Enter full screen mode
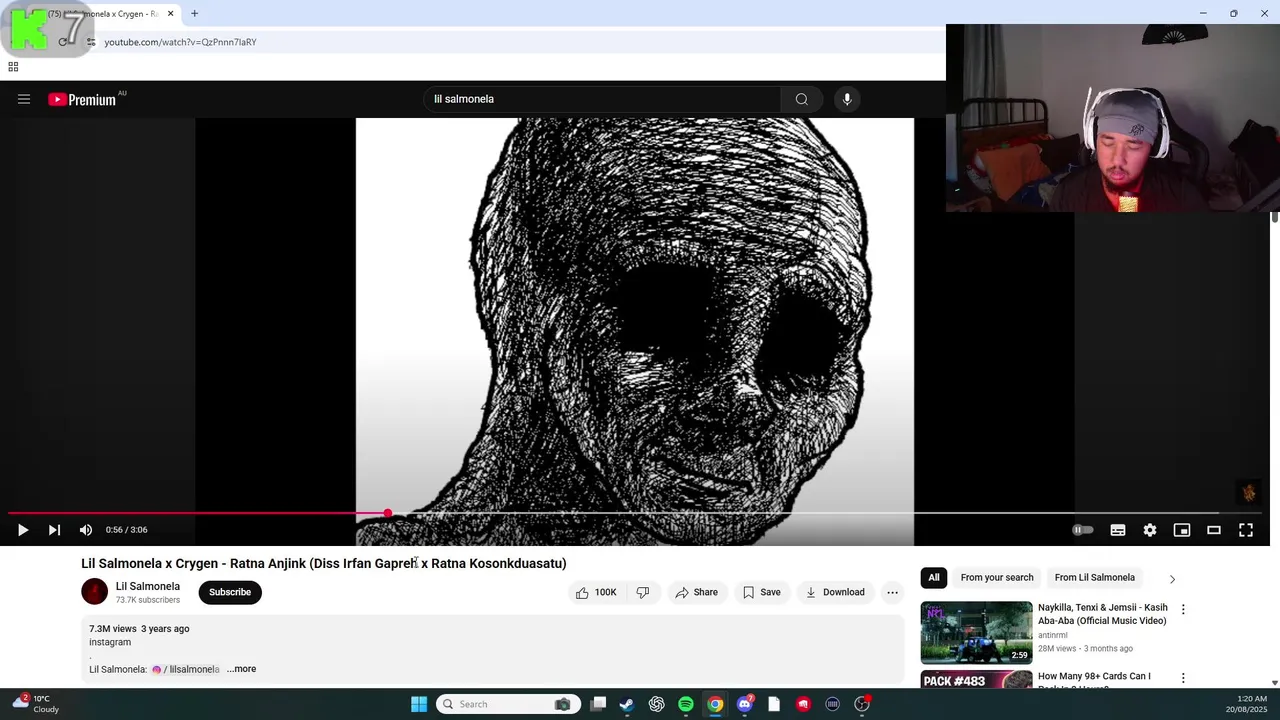 tap(1246, 530)
